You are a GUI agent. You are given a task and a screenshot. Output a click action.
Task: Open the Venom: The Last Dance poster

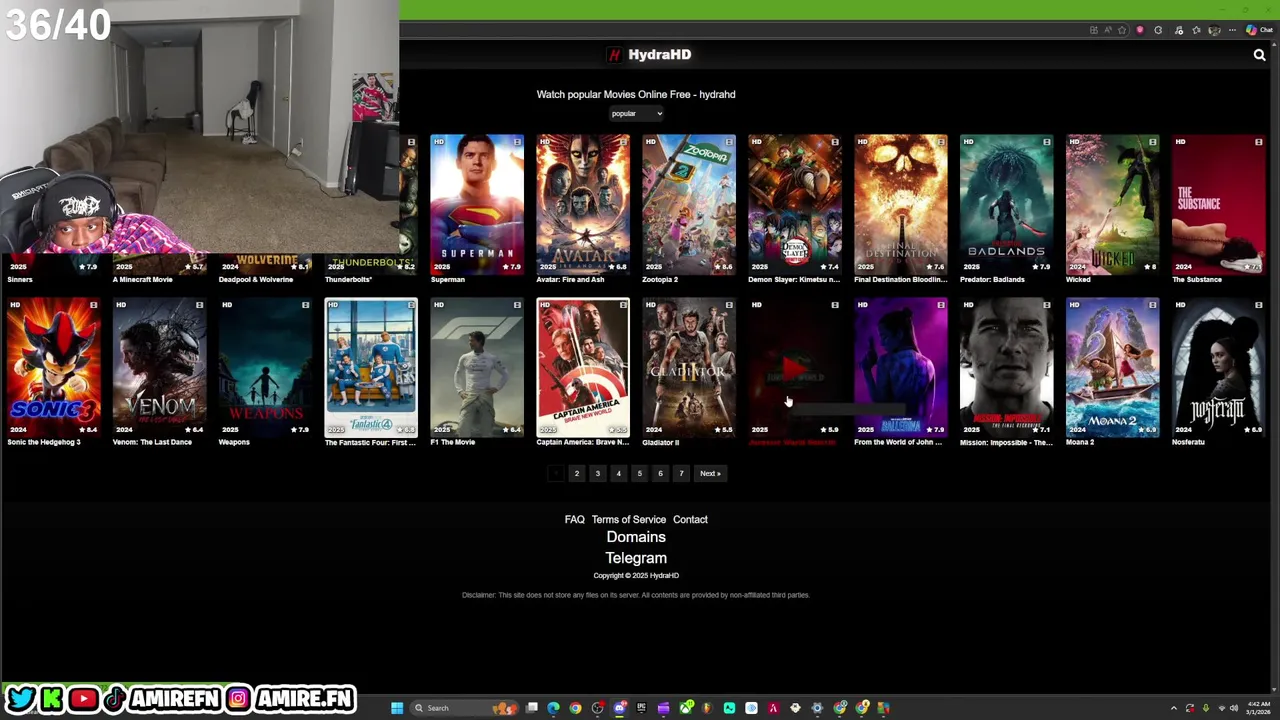(x=159, y=367)
